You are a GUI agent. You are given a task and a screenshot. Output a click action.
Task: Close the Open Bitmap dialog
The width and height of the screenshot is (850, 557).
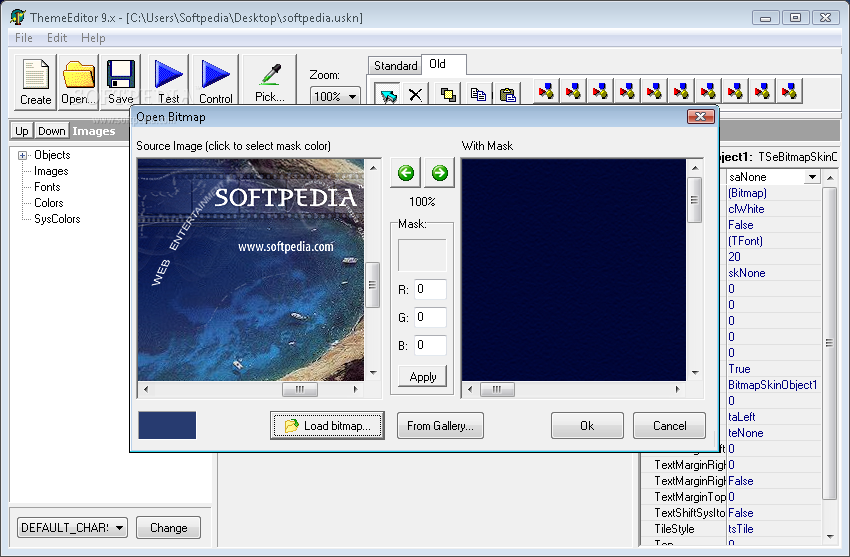700,116
